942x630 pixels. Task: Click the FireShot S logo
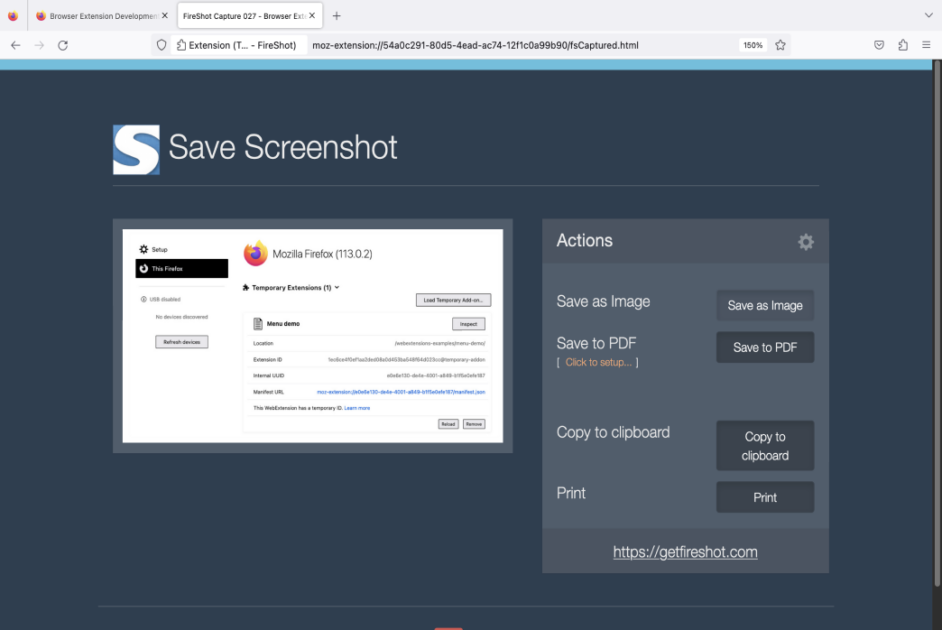coord(136,148)
